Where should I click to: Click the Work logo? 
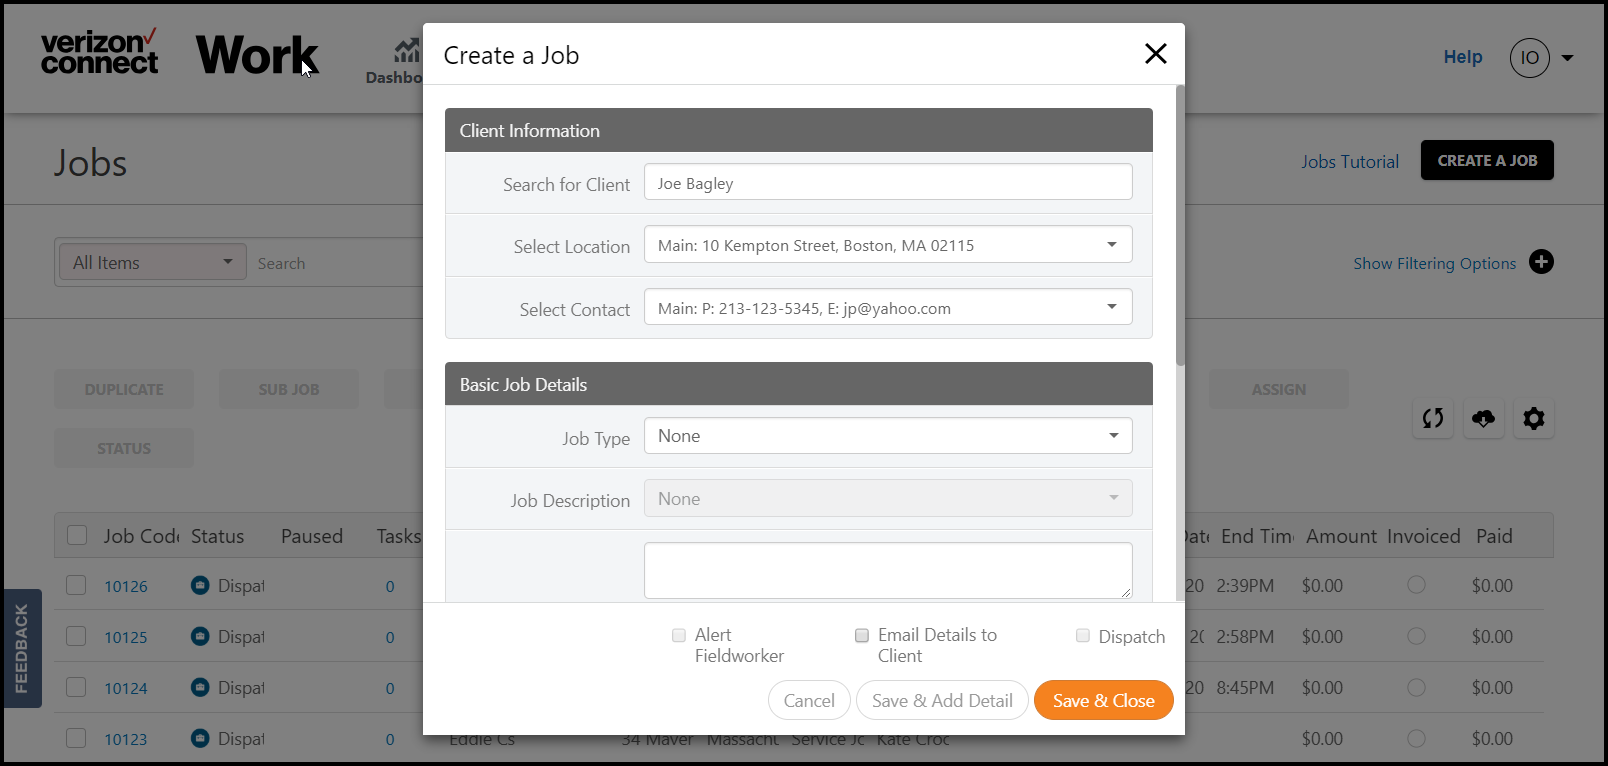click(x=257, y=55)
